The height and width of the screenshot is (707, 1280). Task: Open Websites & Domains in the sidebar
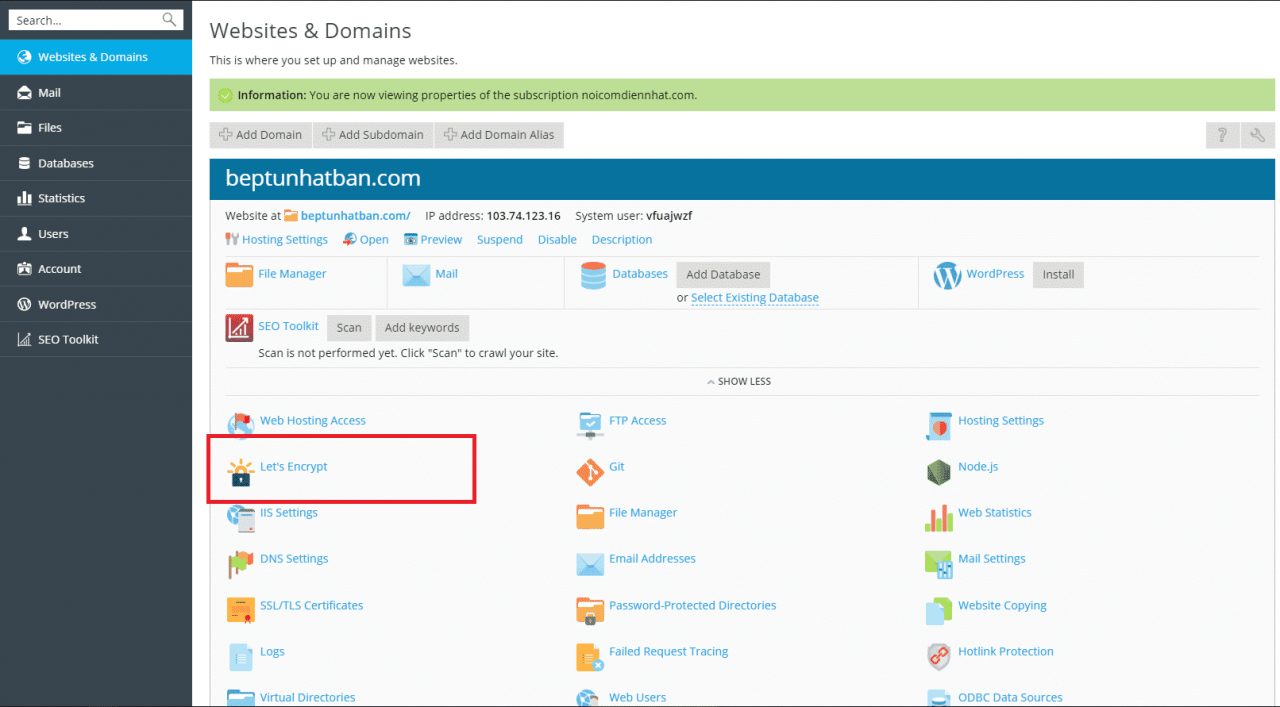tap(96, 57)
